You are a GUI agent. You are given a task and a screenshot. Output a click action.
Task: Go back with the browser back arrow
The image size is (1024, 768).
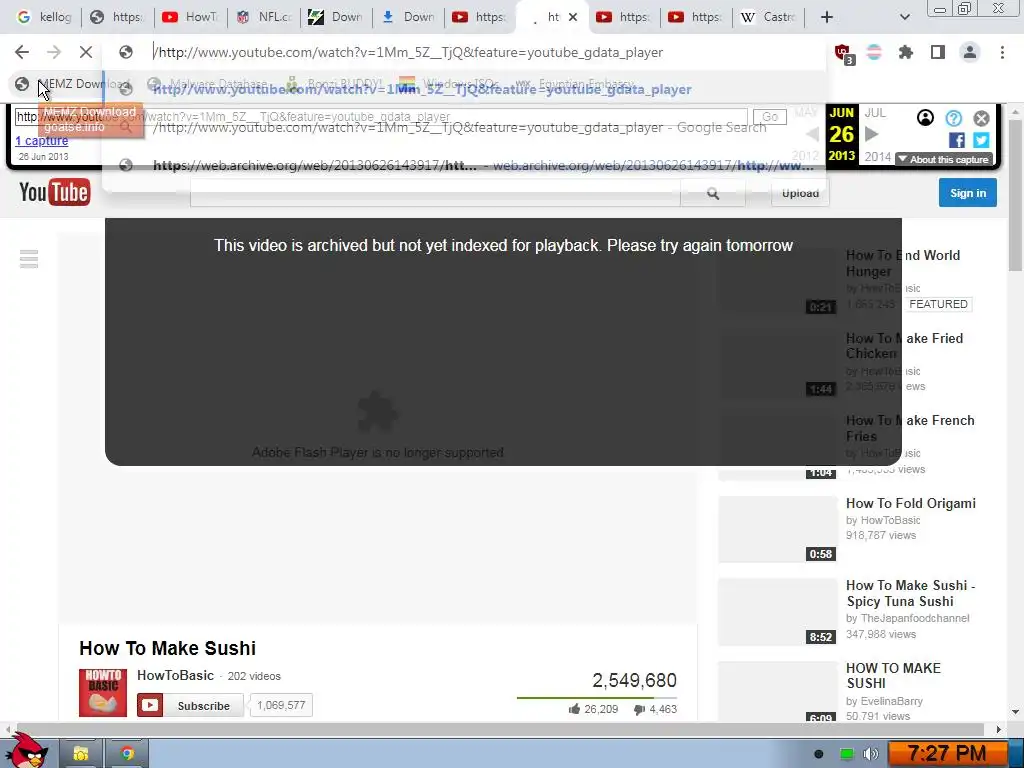point(22,52)
